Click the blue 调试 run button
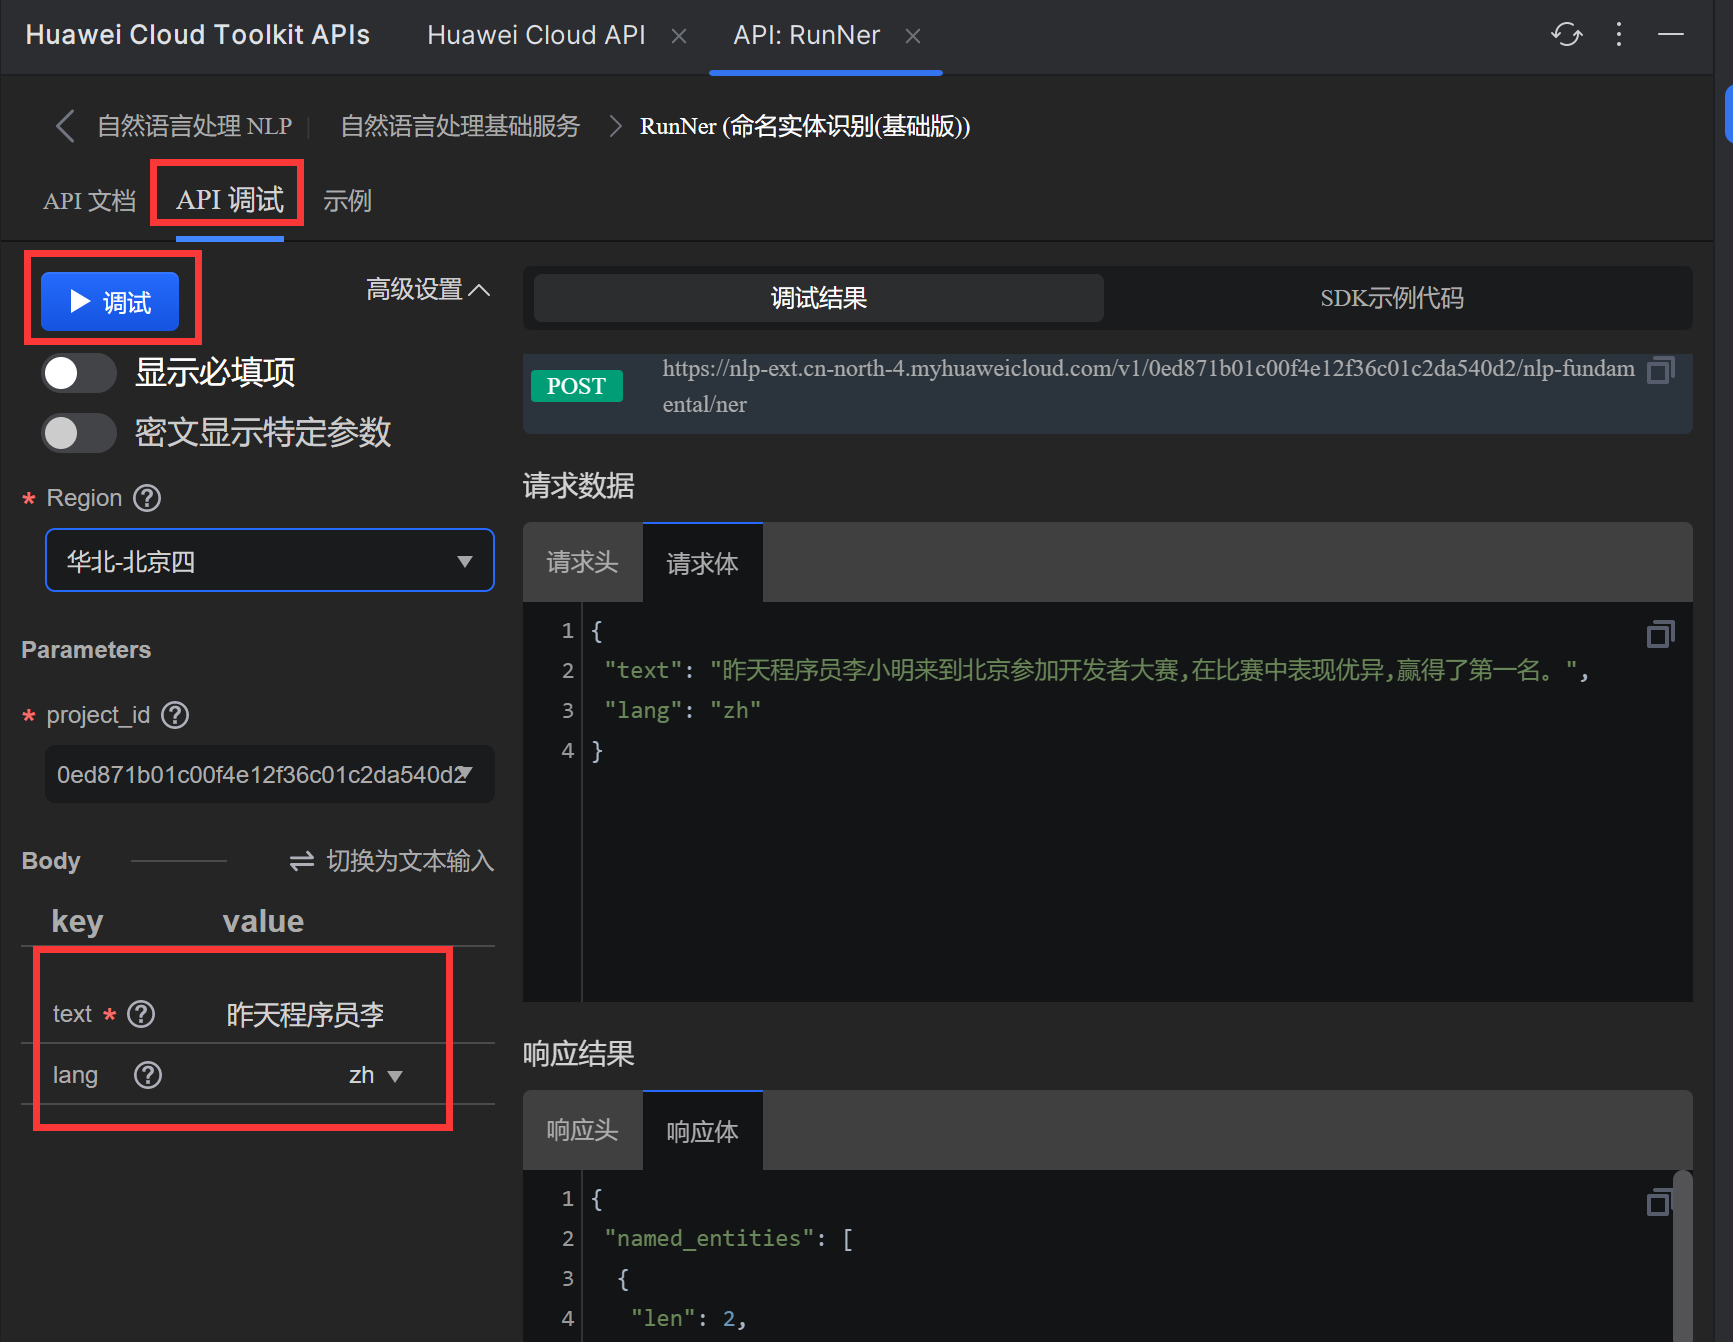Viewport: 1733px width, 1342px height. click(110, 301)
